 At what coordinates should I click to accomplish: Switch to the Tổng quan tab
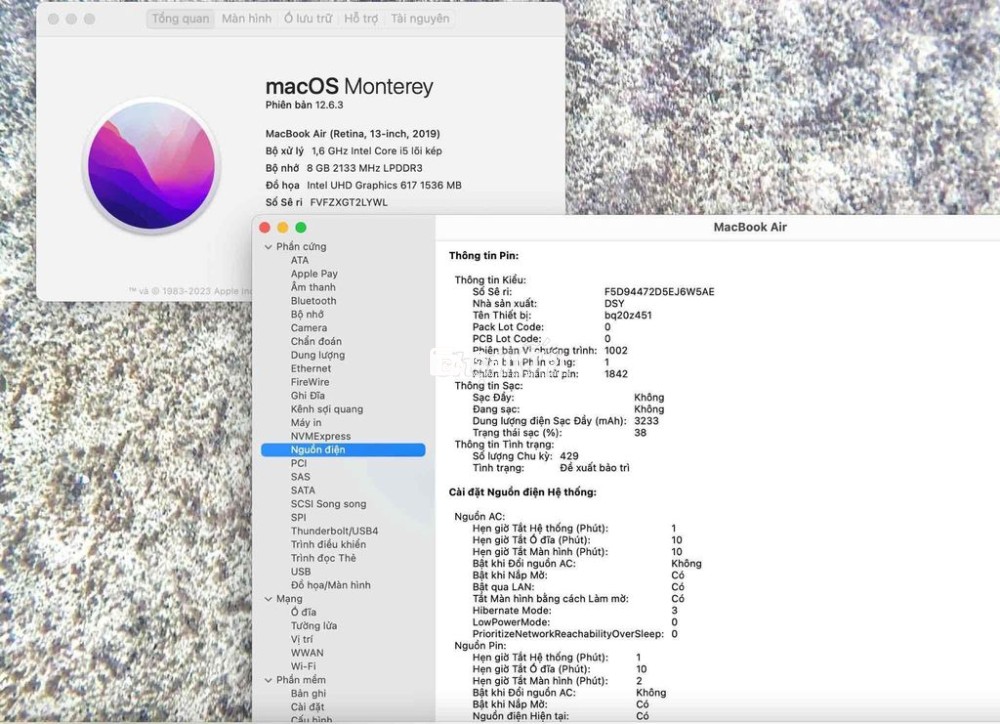tap(180, 18)
